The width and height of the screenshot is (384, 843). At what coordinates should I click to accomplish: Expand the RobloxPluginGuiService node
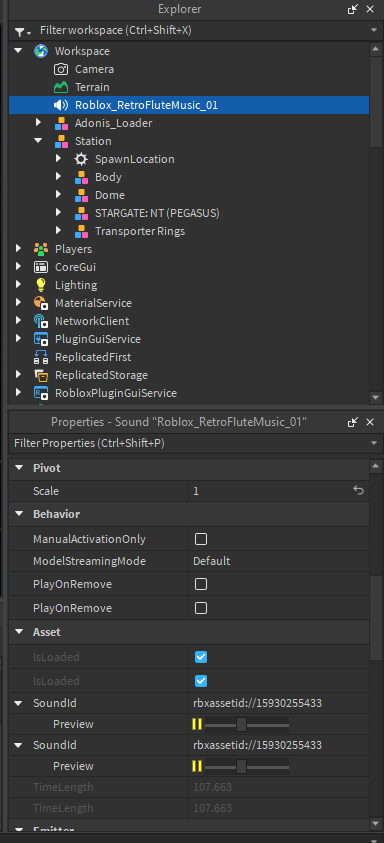pyautogui.click(x=18, y=393)
